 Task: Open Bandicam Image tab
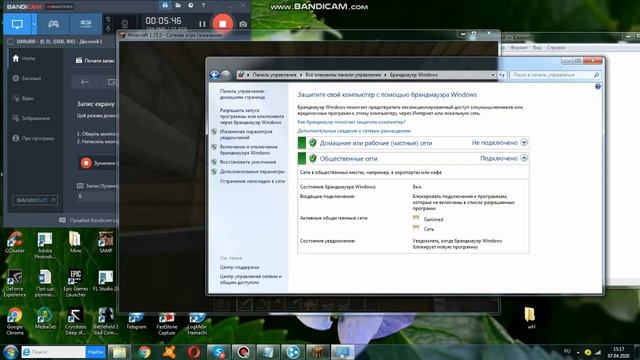click(31, 118)
